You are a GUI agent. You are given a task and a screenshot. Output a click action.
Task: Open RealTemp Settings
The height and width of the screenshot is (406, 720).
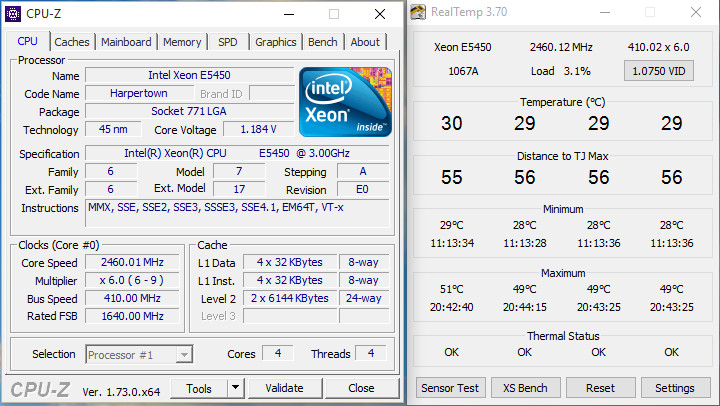pos(675,388)
